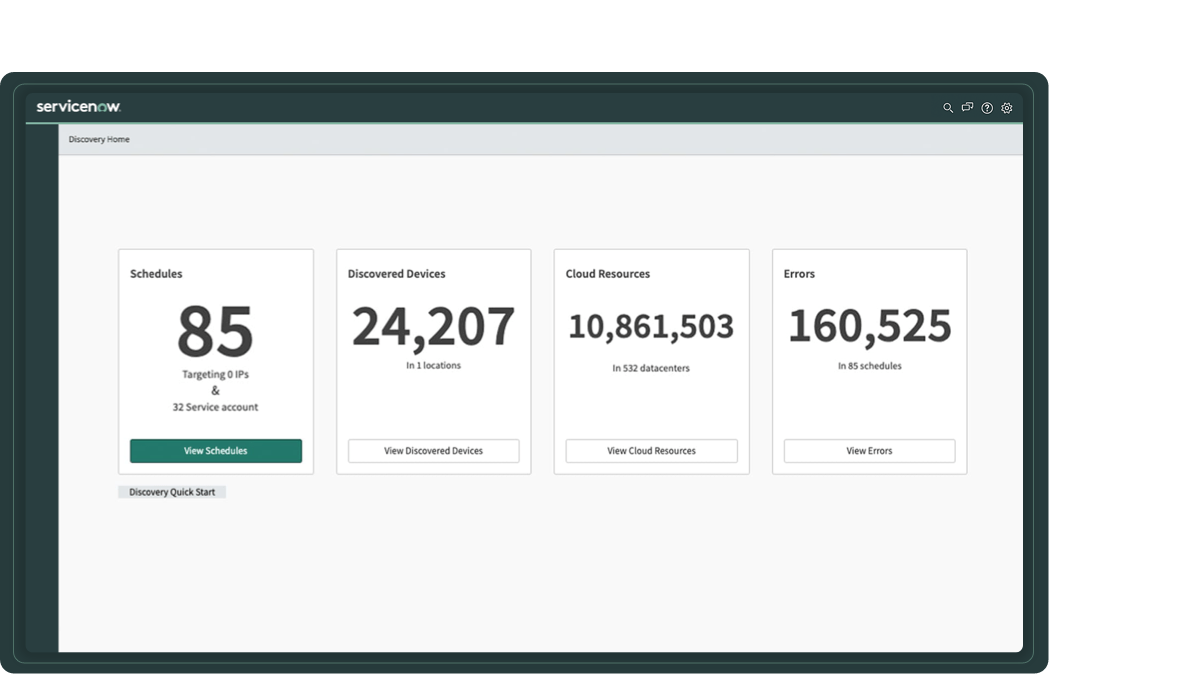1200x675 pixels.
Task: Select View Discovered Devices
Action: tap(433, 450)
